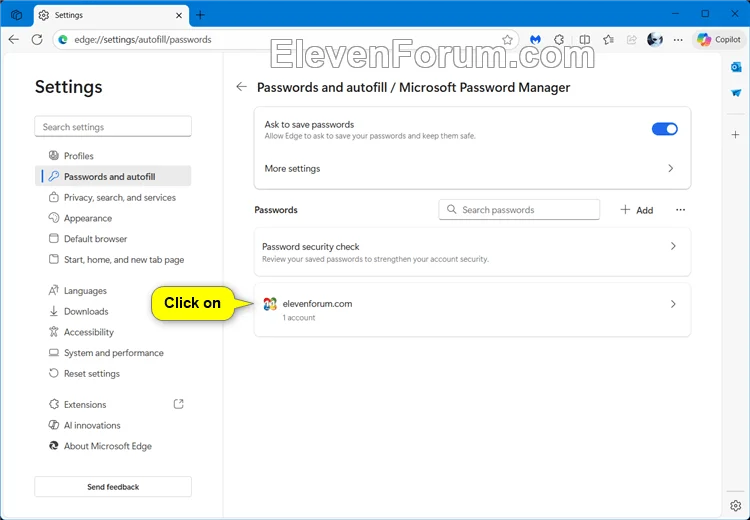Image resolution: width=750 pixels, height=520 pixels.
Task: Open the workspaces icon in title bar
Action: click(16, 15)
